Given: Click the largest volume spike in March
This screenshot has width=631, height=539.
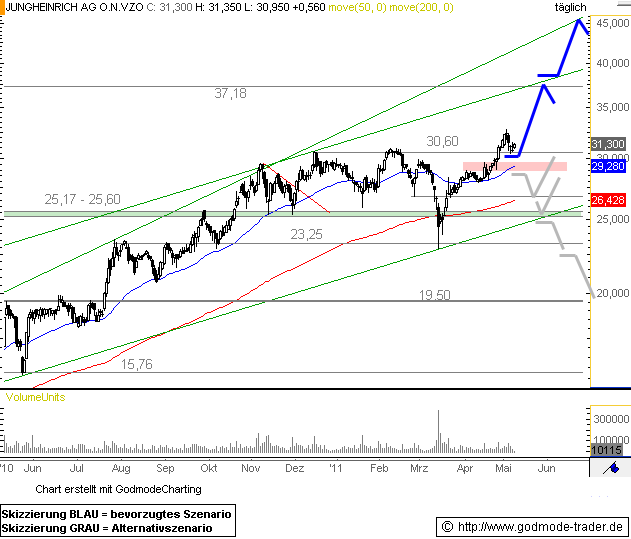Looking at the screenshot, I should [x=438, y=432].
